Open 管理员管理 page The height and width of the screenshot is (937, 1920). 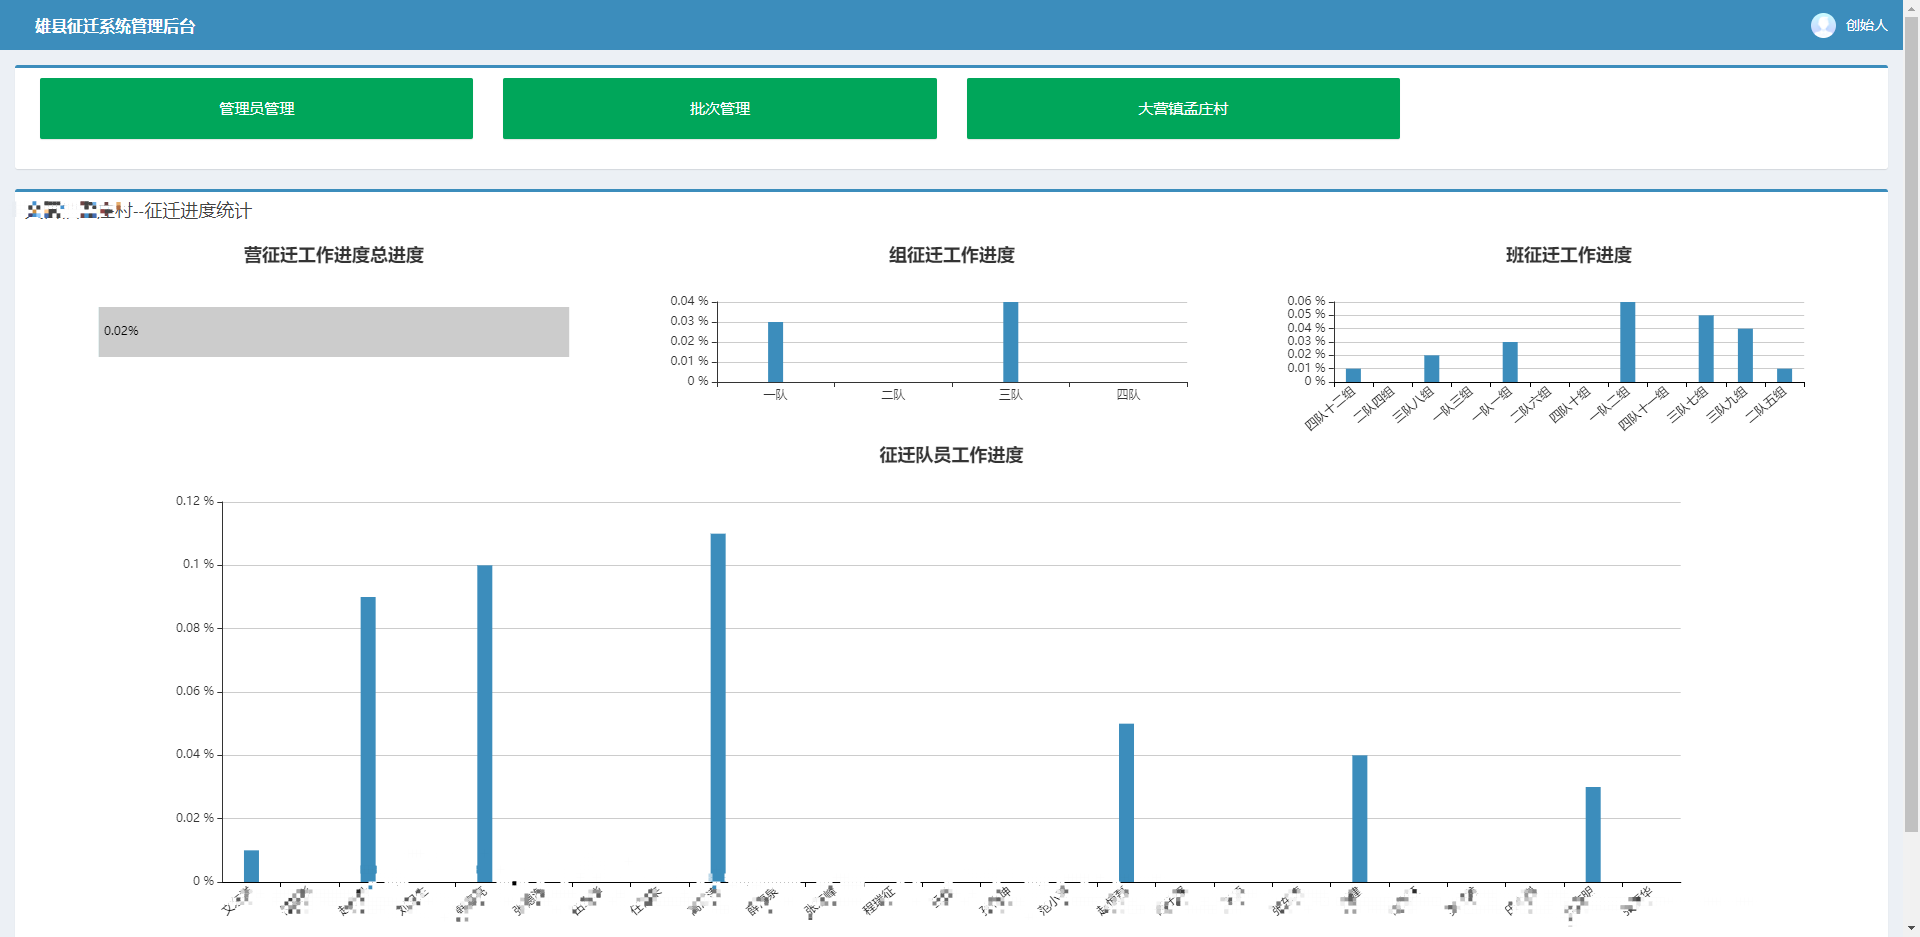click(256, 108)
